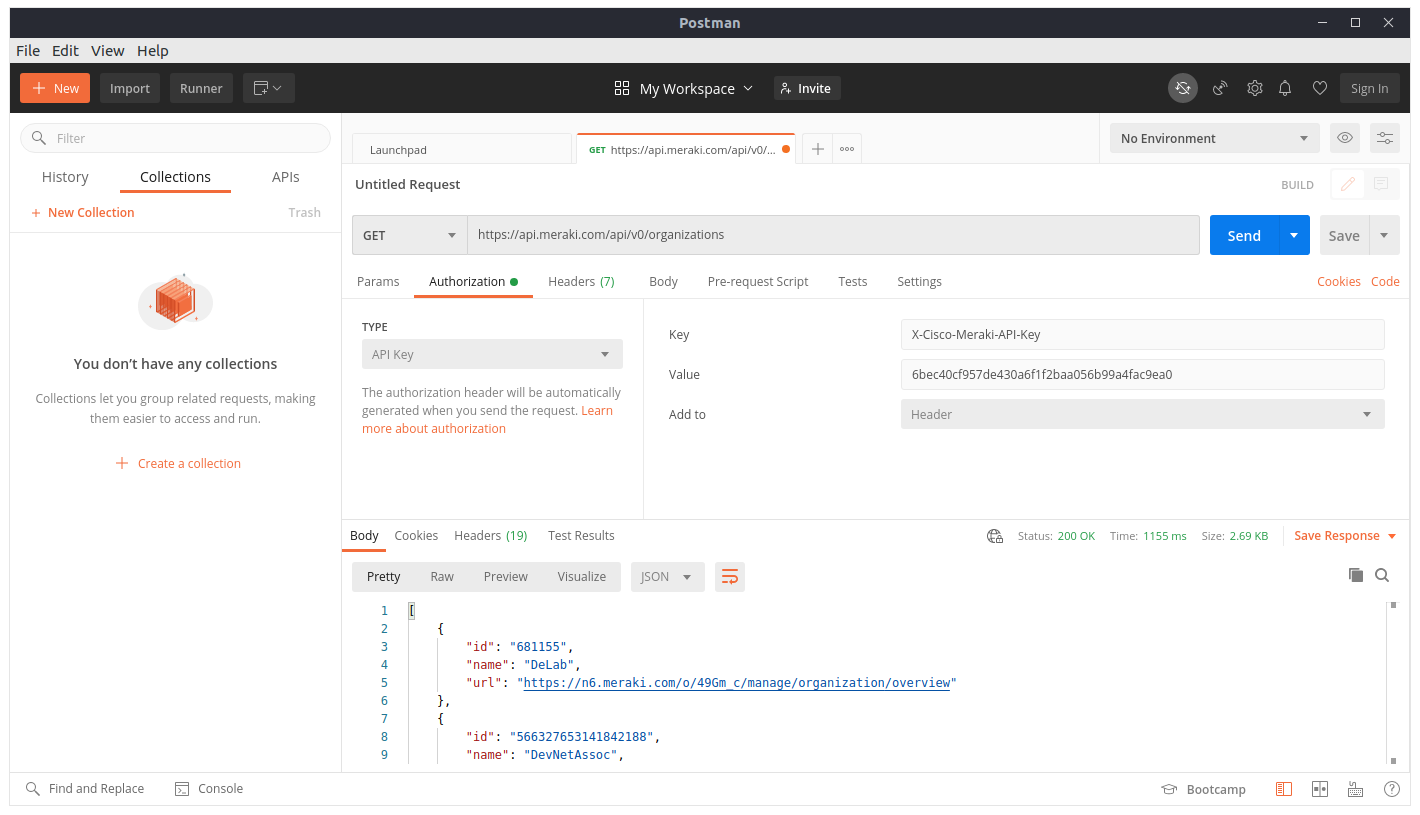Toggle the two pane view icon
Image resolution: width=1420 pixels, height=815 pixels.
tap(1319, 789)
